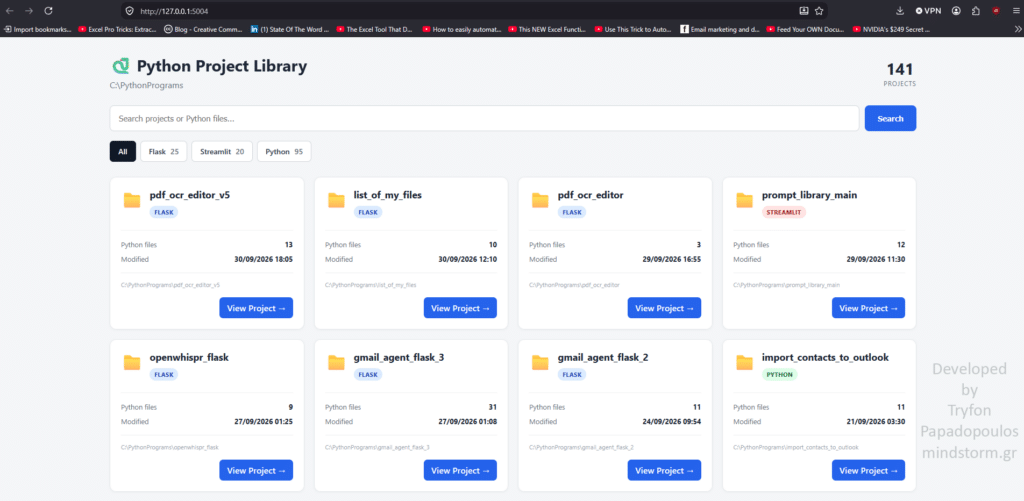Click the shield icon in the address bar
Viewport: 1024px width, 501px height.
[x=129, y=11]
